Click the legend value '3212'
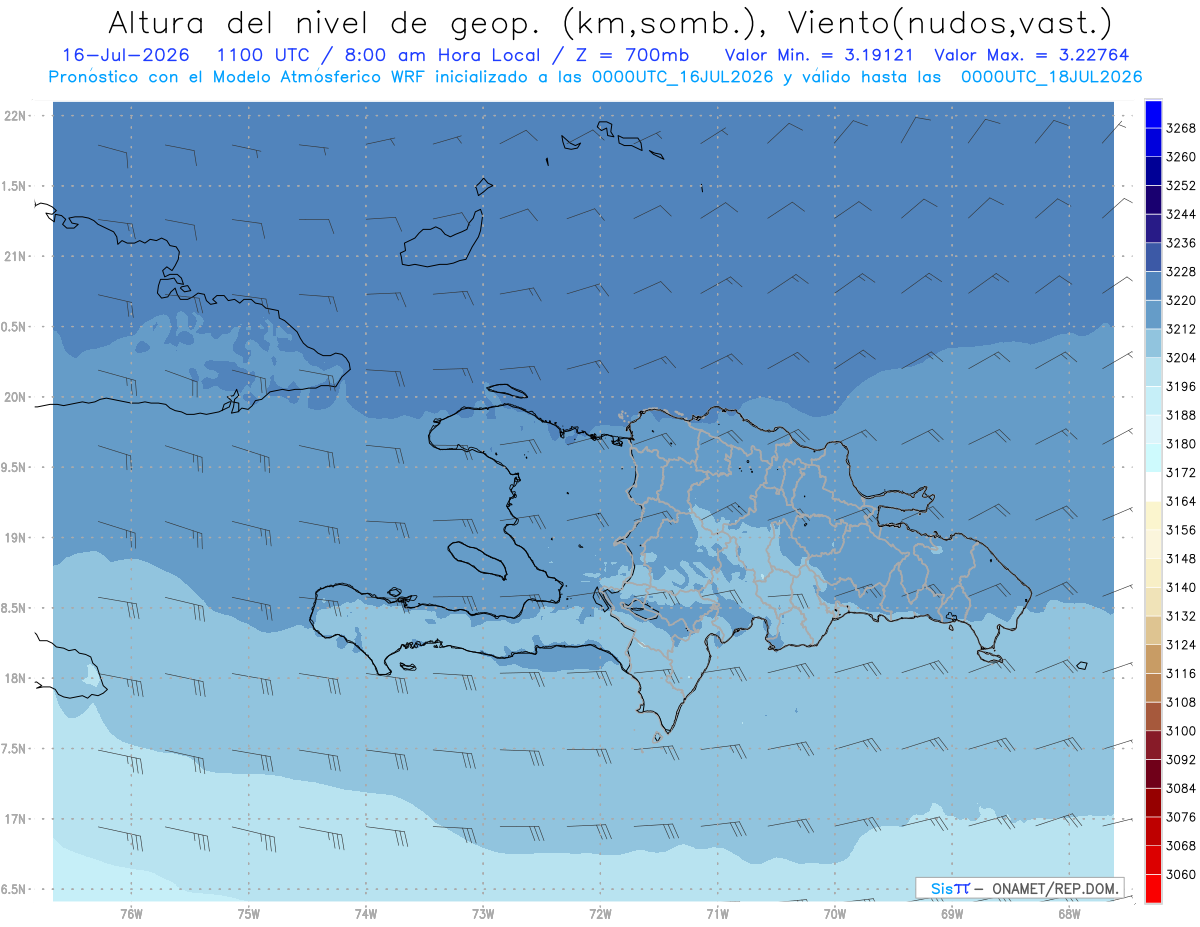 pyautogui.click(x=1181, y=329)
